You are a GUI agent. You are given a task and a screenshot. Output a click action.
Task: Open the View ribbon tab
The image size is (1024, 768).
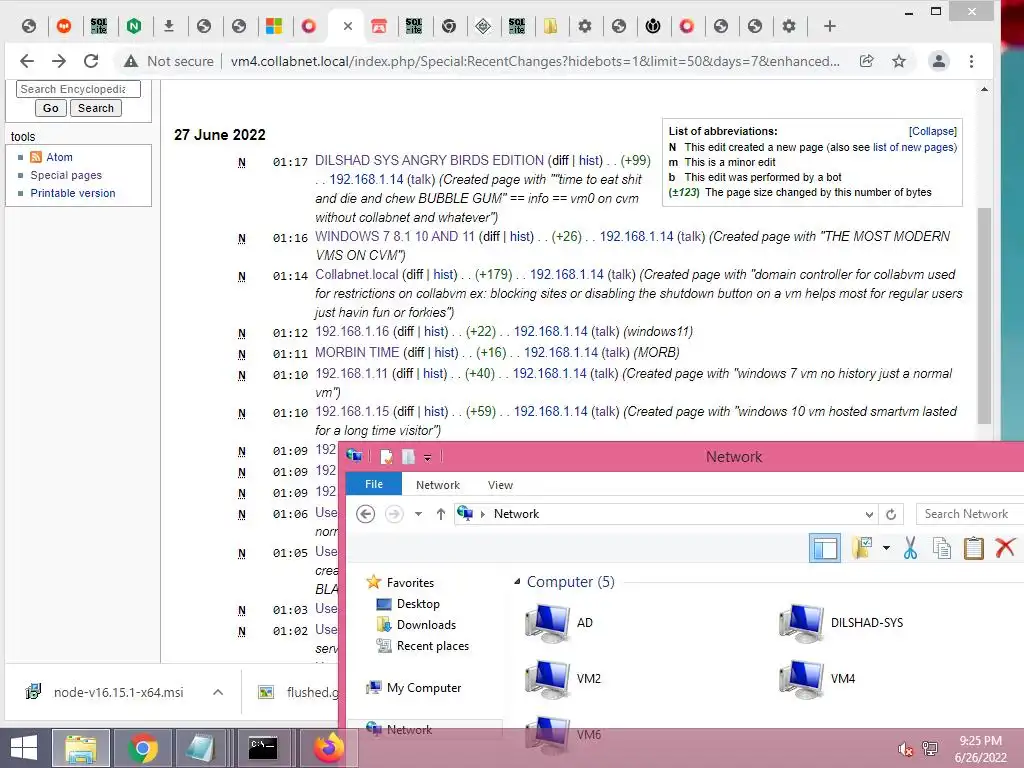[x=500, y=485]
